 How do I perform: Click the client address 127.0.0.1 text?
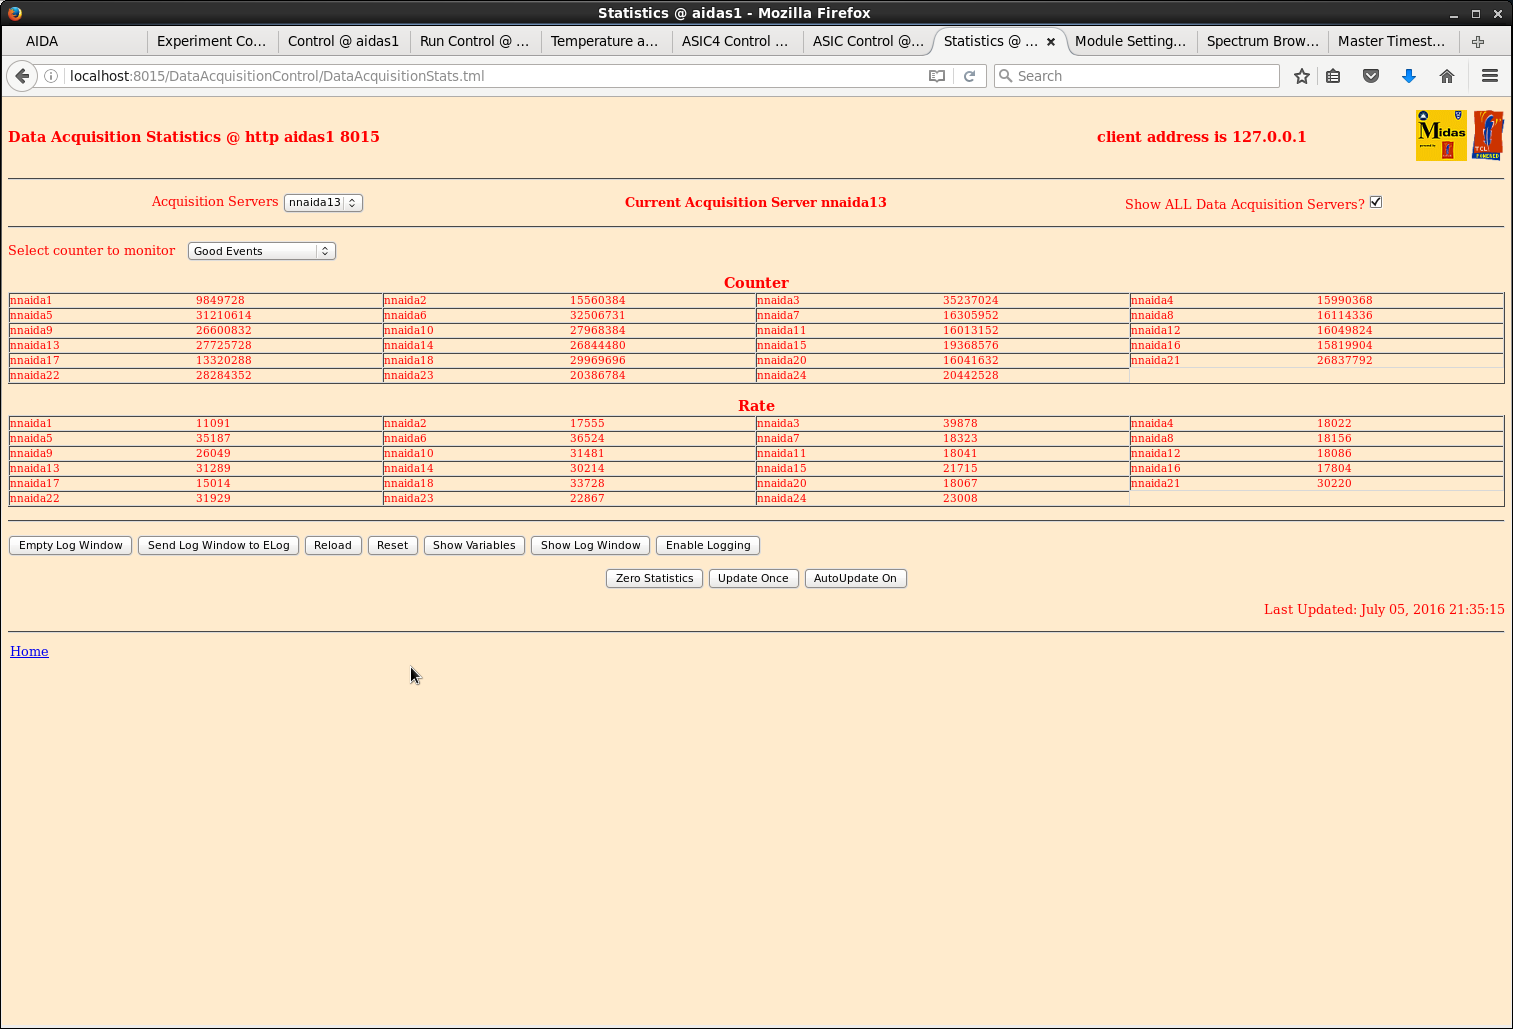(1201, 137)
